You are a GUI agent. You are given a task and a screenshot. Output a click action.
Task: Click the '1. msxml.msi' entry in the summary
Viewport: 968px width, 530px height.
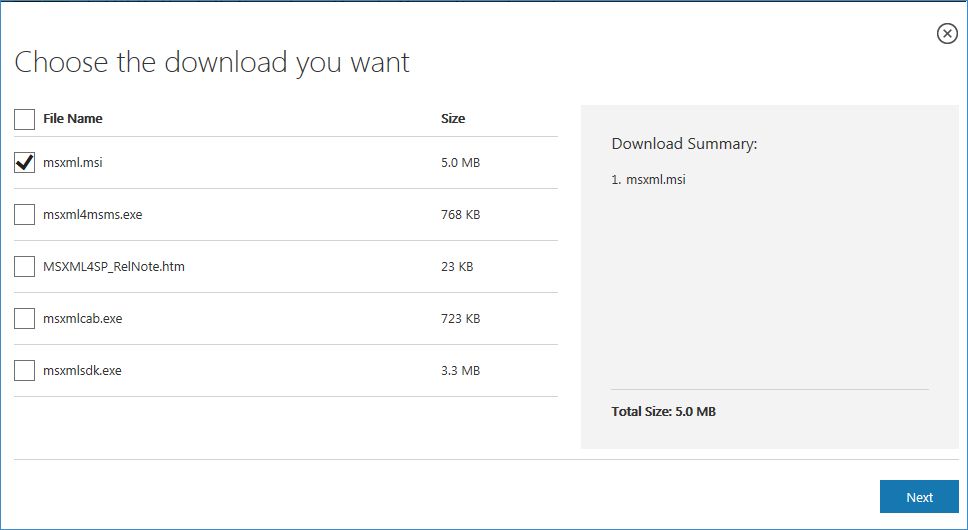pos(648,180)
